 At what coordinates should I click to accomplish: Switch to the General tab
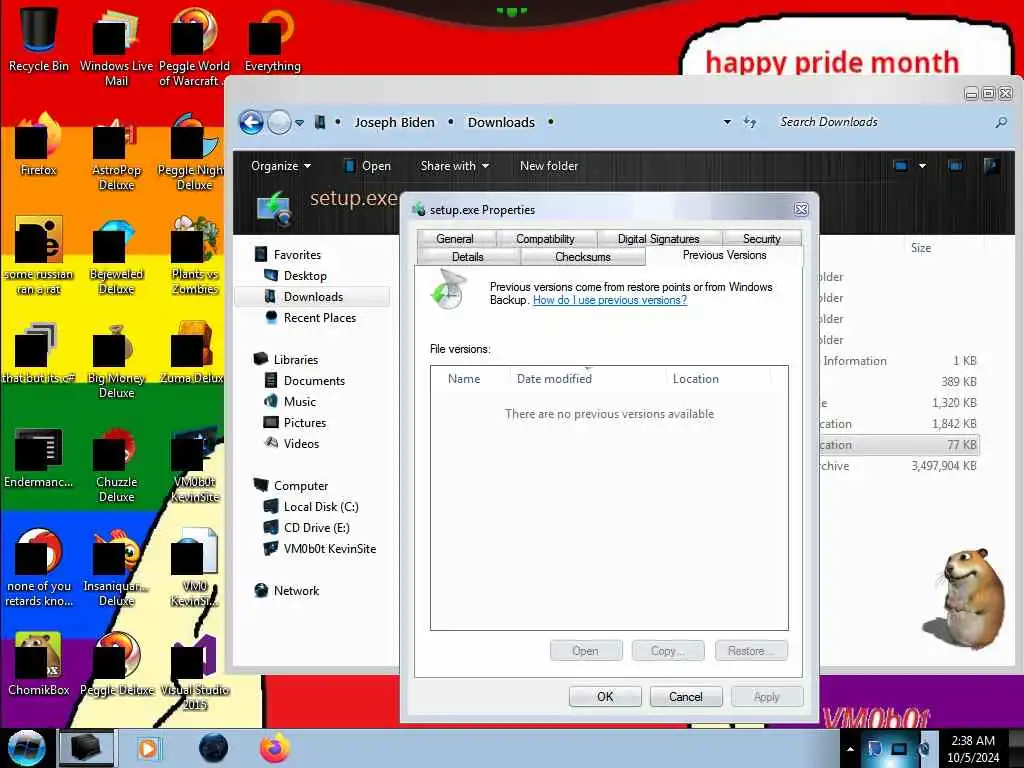pyautogui.click(x=455, y=239)
